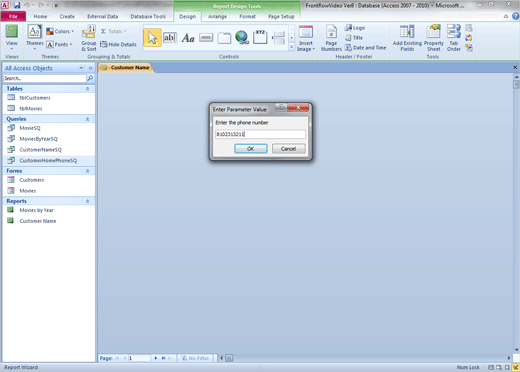Click Add Existing Fields
The height and width of the screenshot is (372, 520).
coord(407,38)
